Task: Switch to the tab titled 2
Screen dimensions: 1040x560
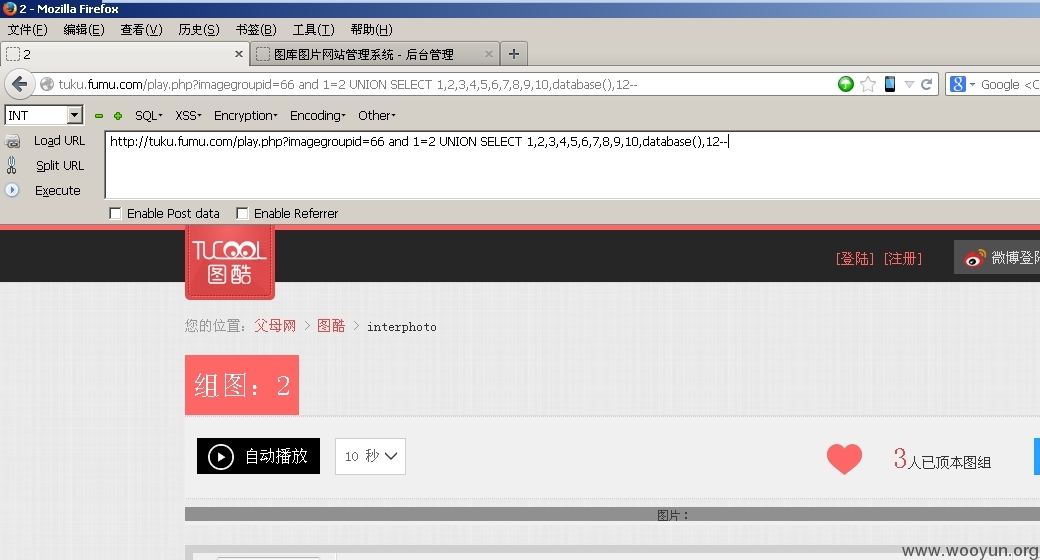Action: 125,54
